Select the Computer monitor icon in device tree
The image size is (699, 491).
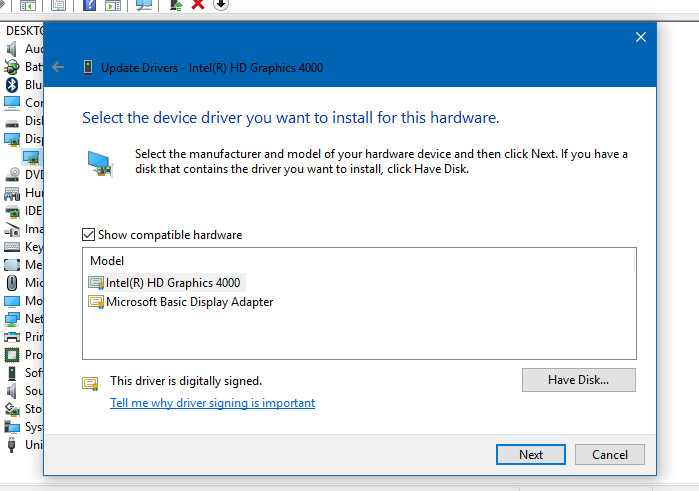[x=12, y=103]
